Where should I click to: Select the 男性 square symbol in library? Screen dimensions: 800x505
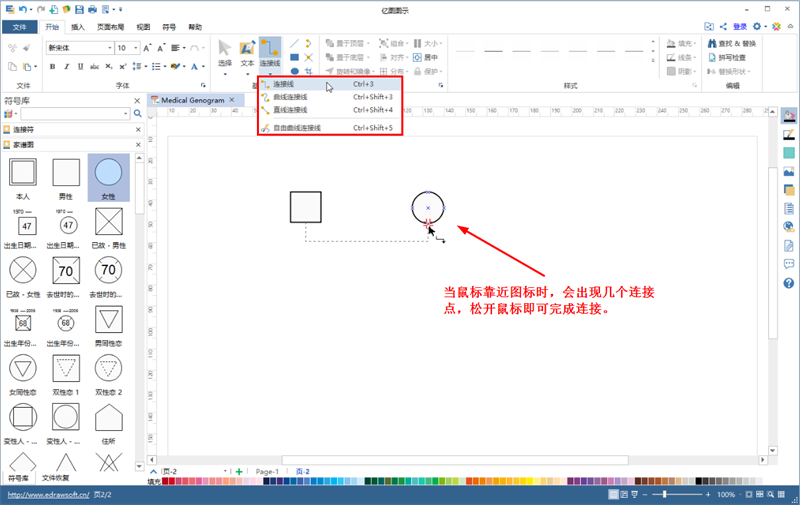pos(66,178)
